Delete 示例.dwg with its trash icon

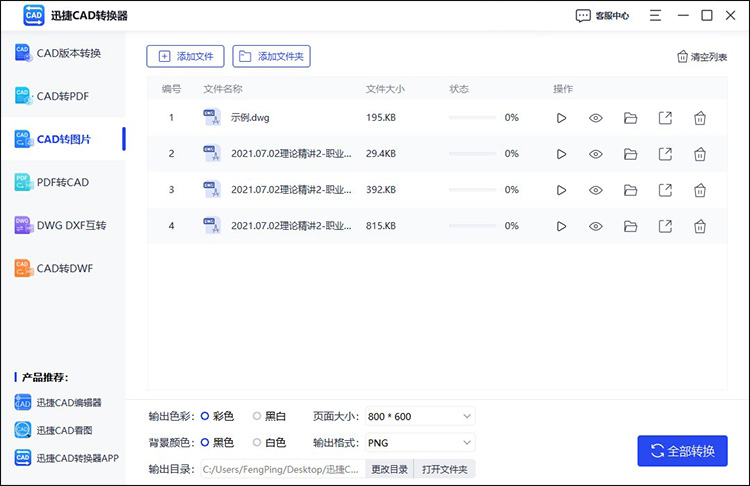(700, 118)
